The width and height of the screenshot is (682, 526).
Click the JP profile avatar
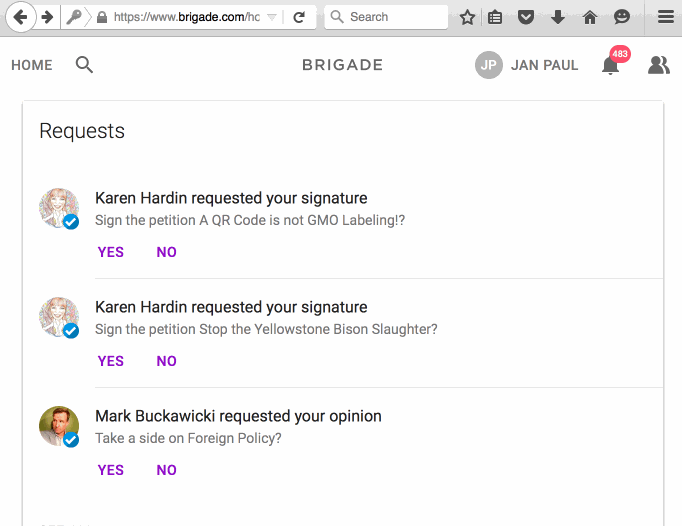click(489, 65)
